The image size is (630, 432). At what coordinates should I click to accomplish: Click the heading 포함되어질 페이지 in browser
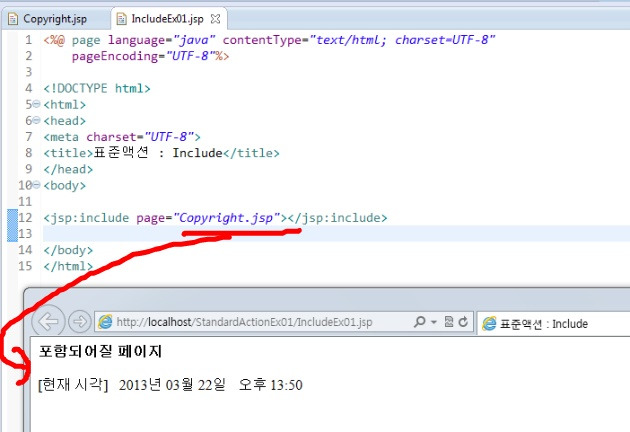coord(100,351)
